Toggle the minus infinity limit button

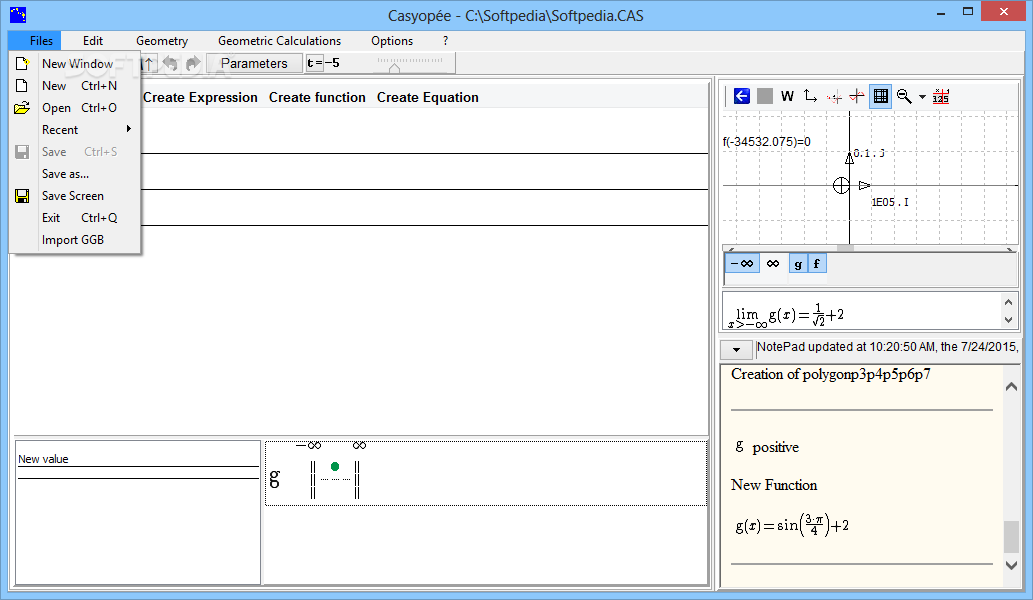[742, 263]
